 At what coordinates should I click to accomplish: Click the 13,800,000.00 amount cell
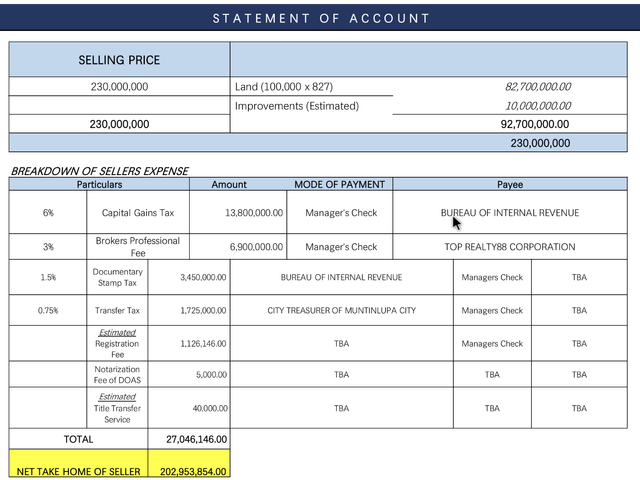(238, 212)
